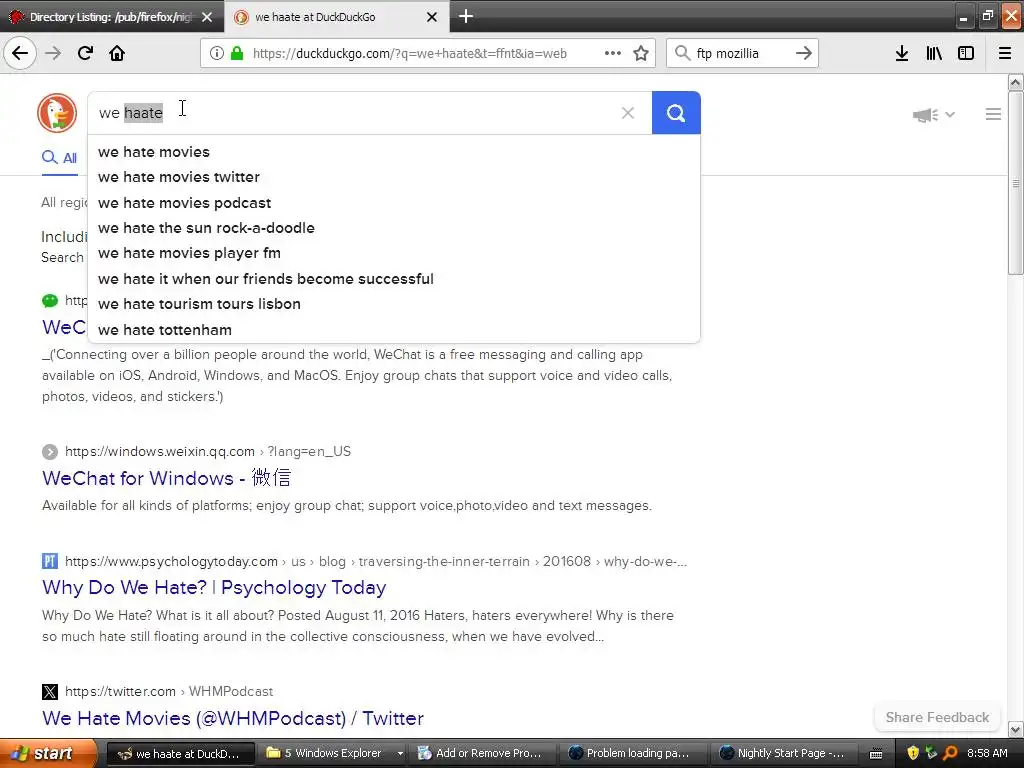Close the 'we haate at DuckDuckGo' tab
Image resolution: width=1024 pixels, height=768 pixels.
pos(432,17)
